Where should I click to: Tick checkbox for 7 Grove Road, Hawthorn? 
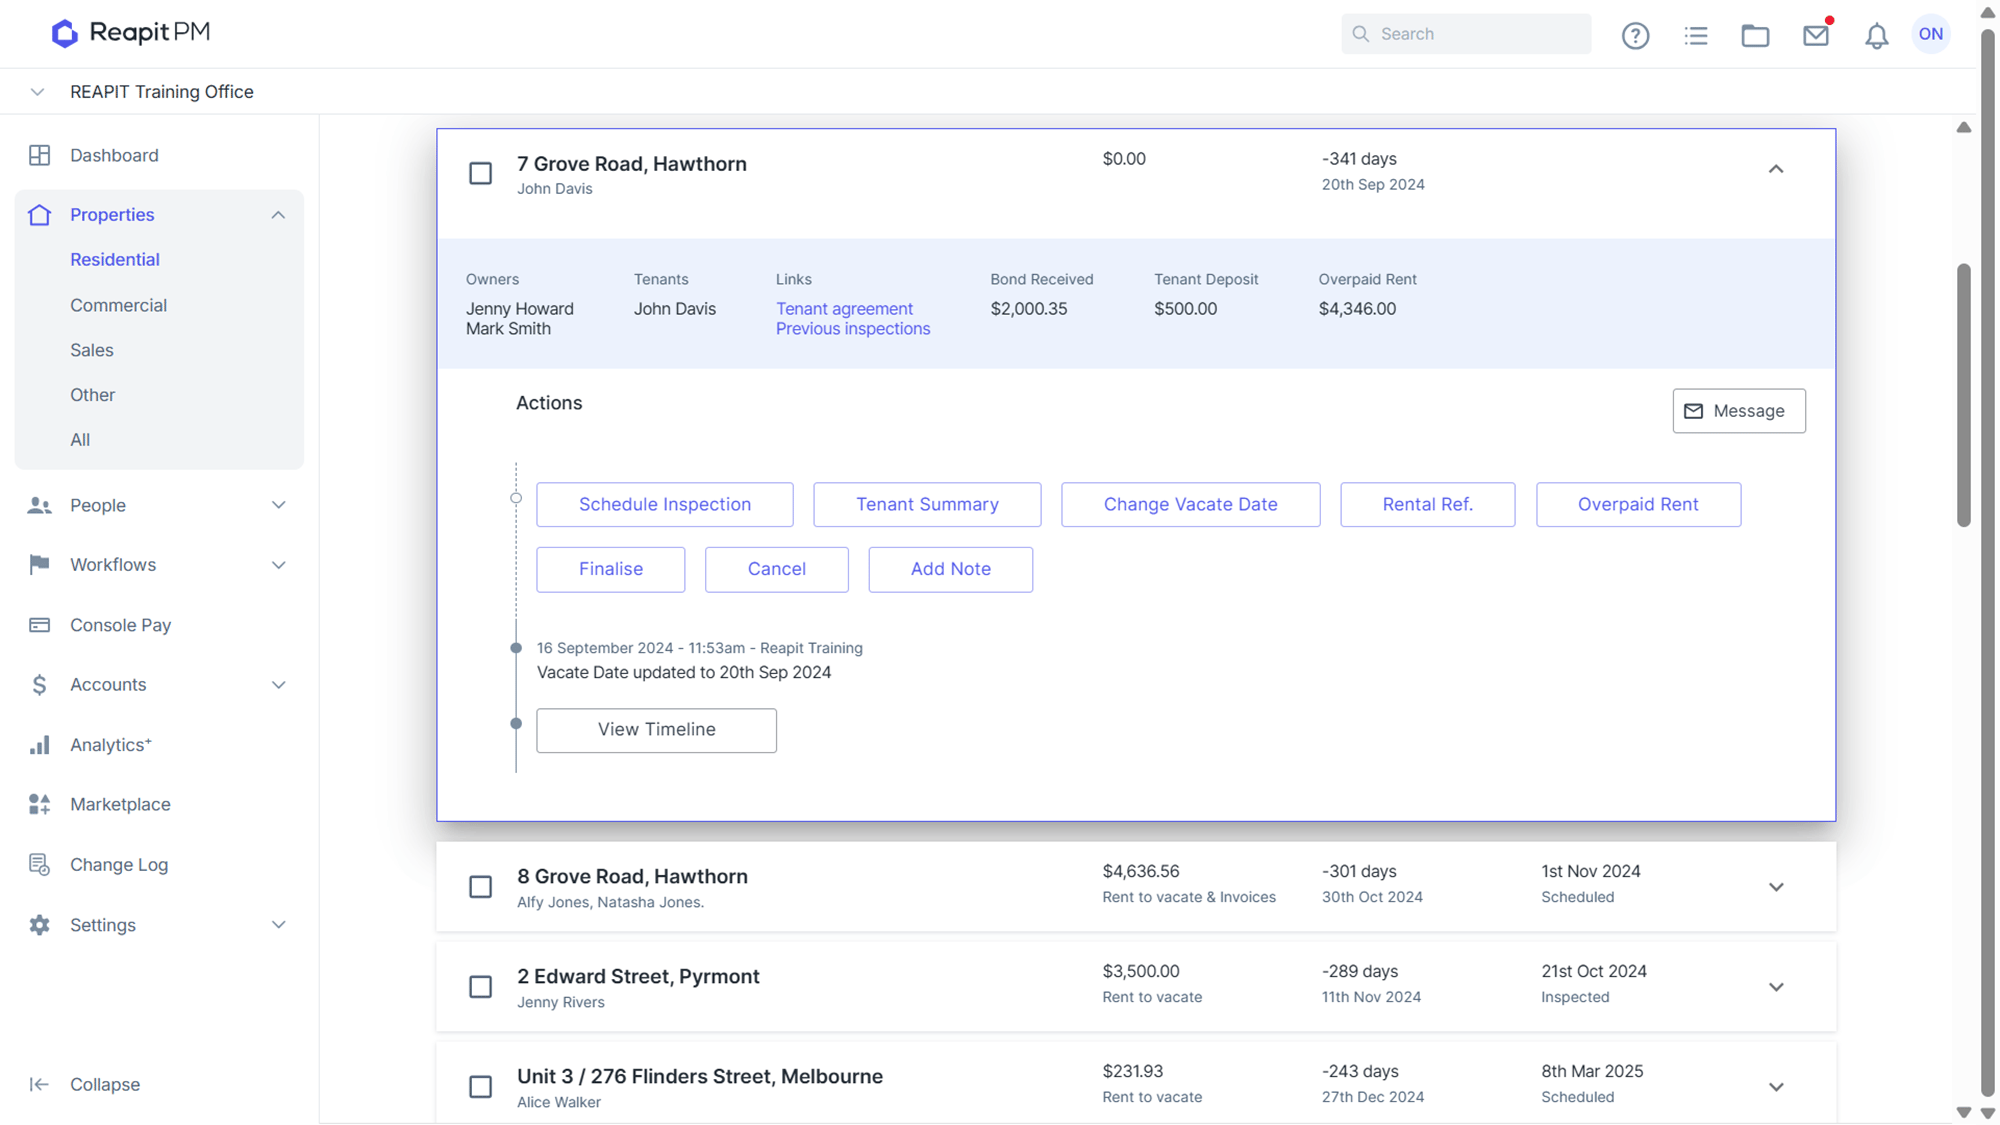click(x=481, y=174)
